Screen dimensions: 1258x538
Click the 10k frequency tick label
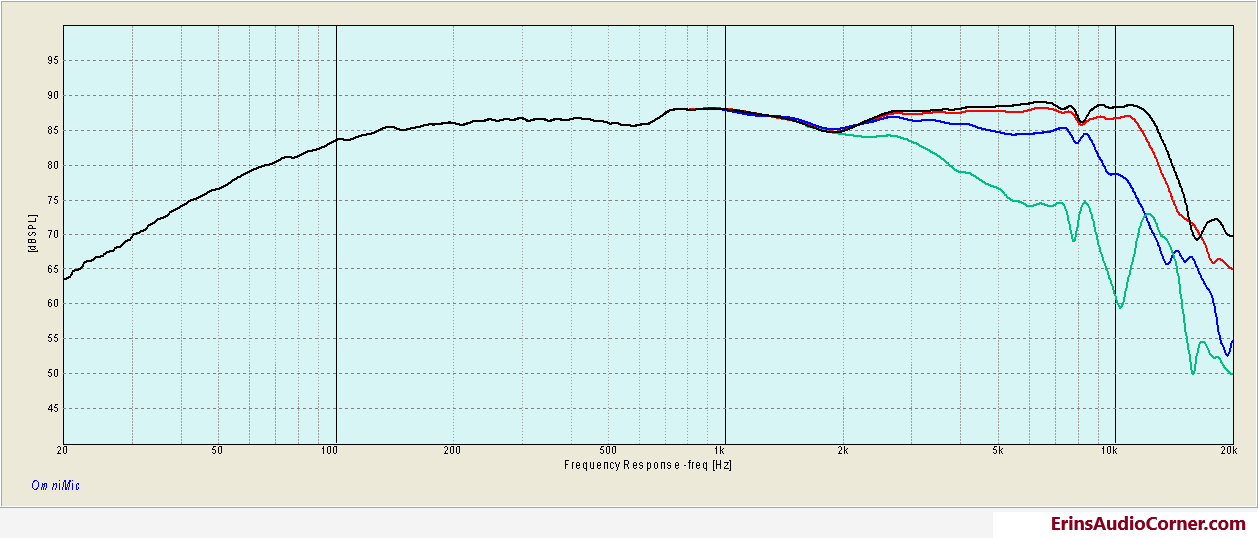tap(1109, 452)
